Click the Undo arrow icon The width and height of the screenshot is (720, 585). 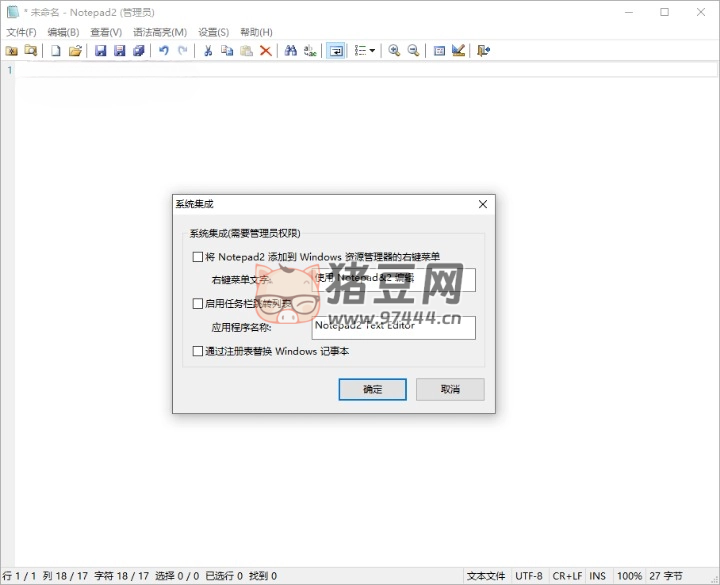click(x=163, y=50)
